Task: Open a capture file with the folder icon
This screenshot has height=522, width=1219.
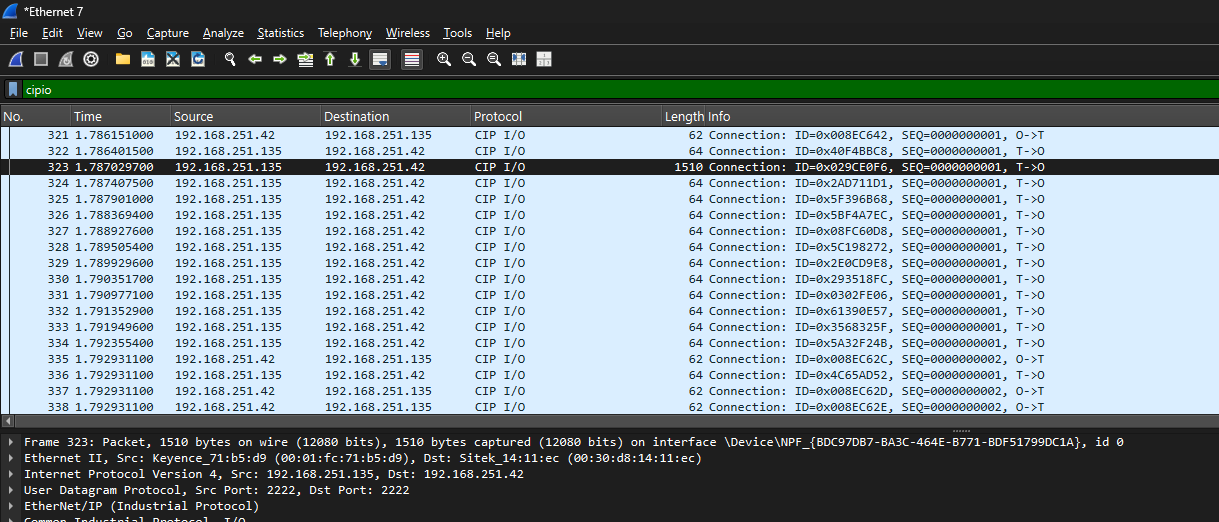Action: [x=123, y=59]
